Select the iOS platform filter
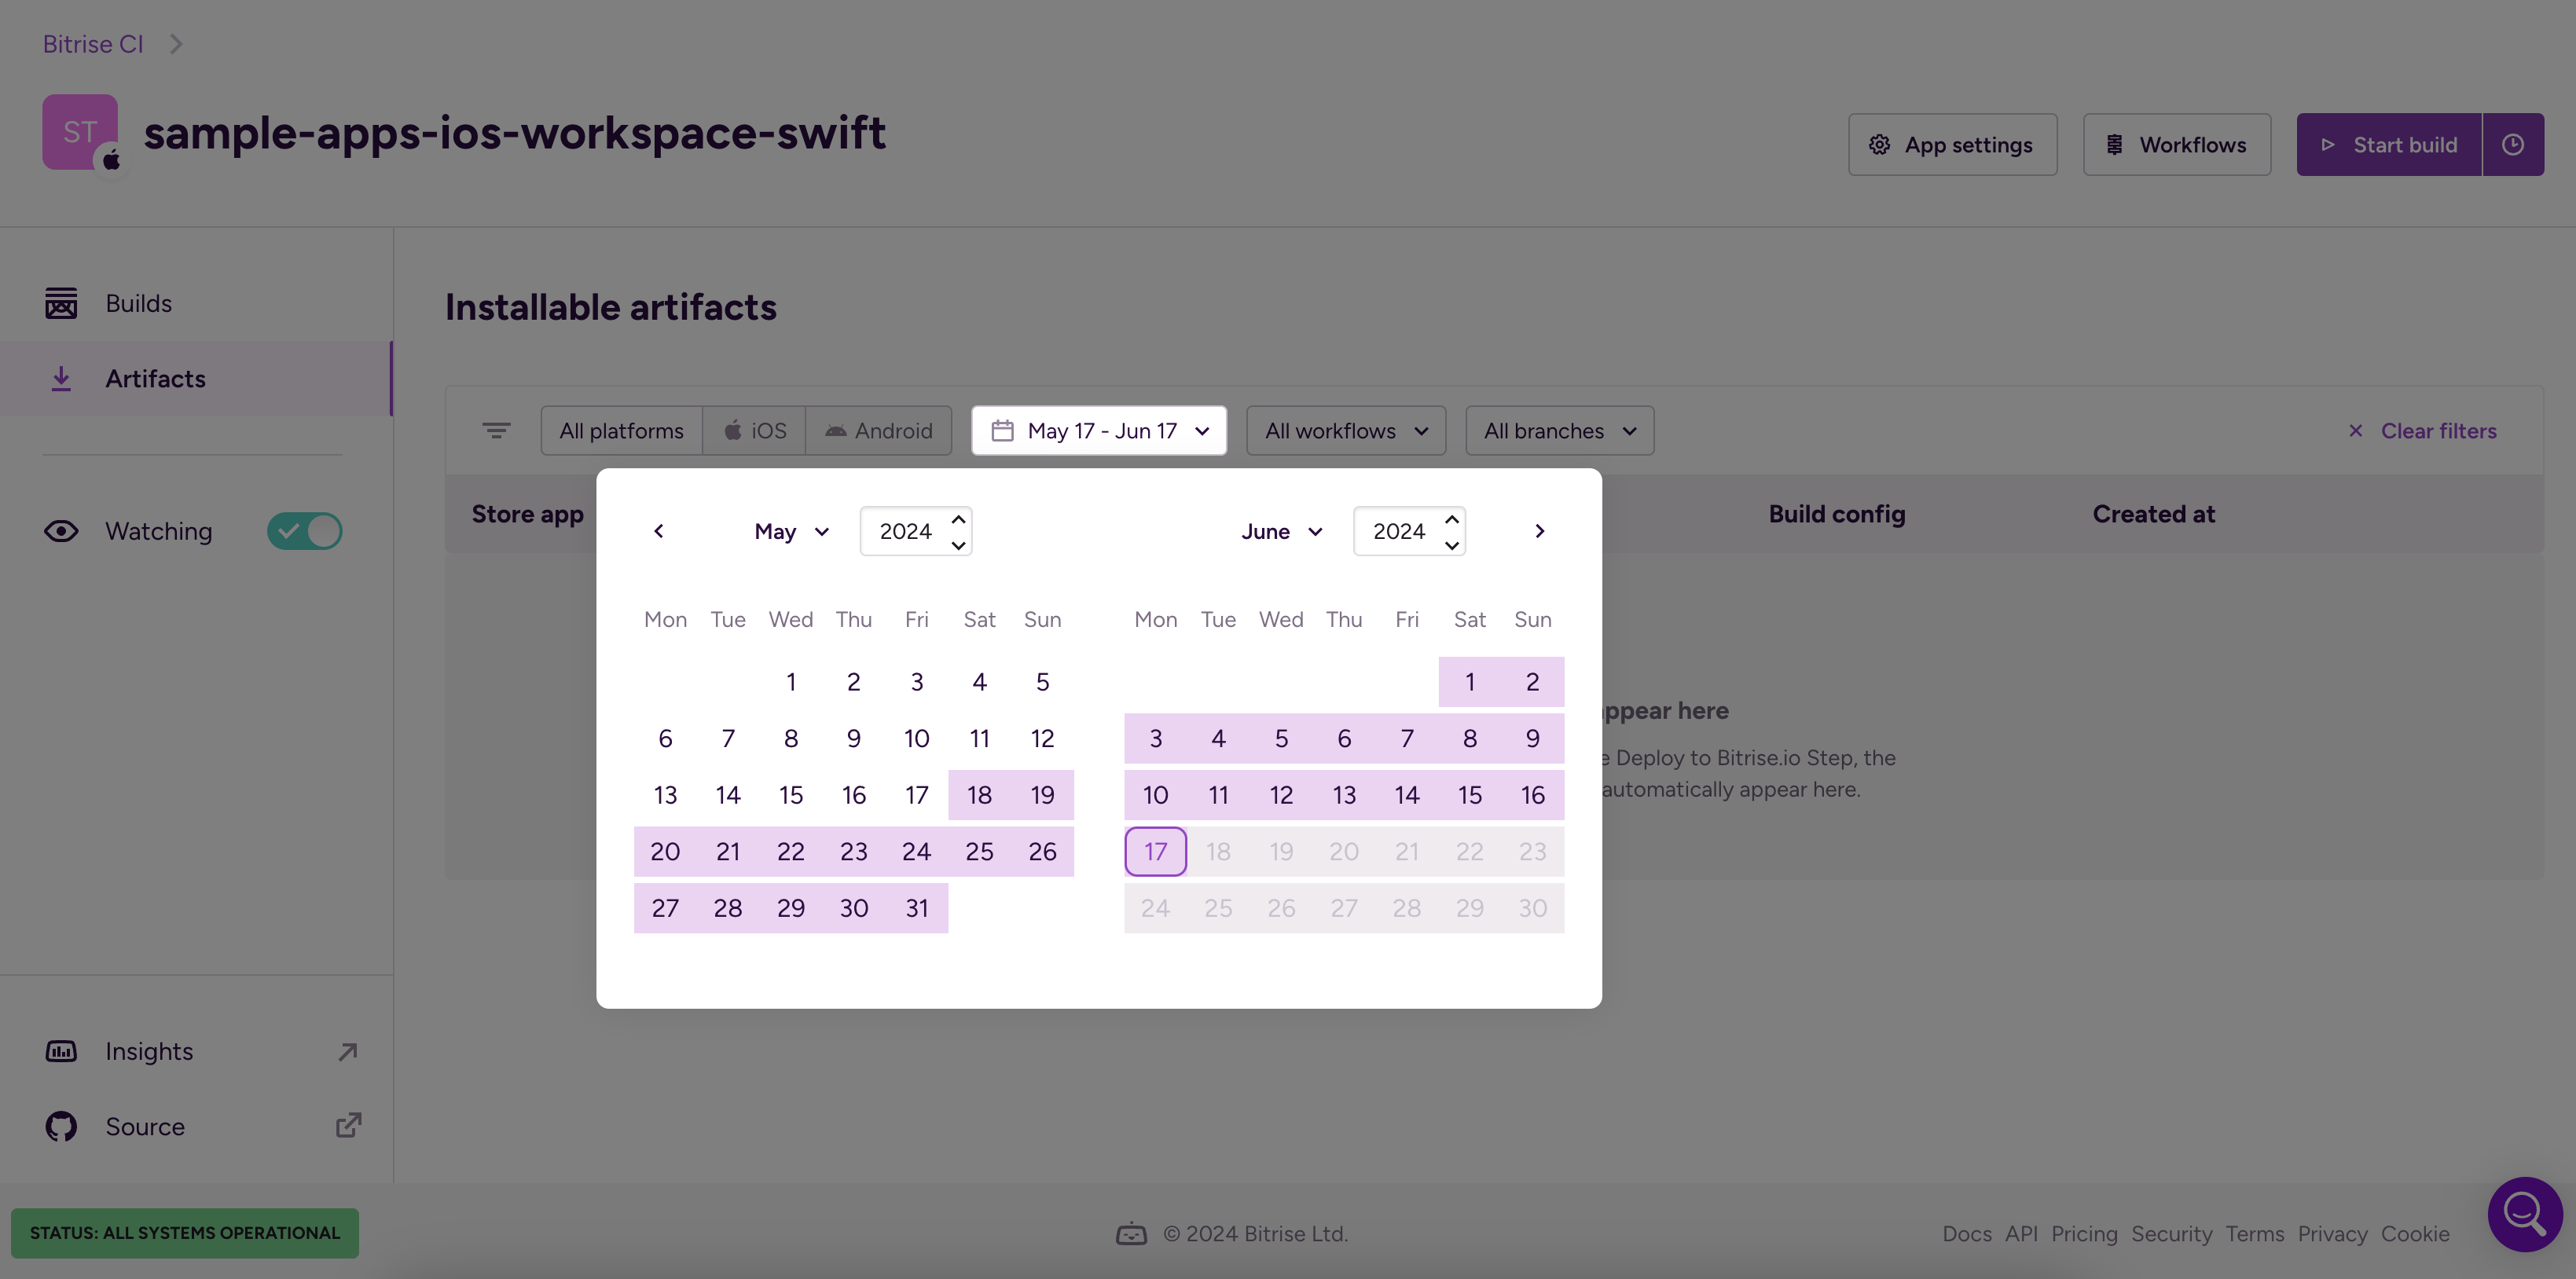The image size is (2576, 1279). point(755,431)
